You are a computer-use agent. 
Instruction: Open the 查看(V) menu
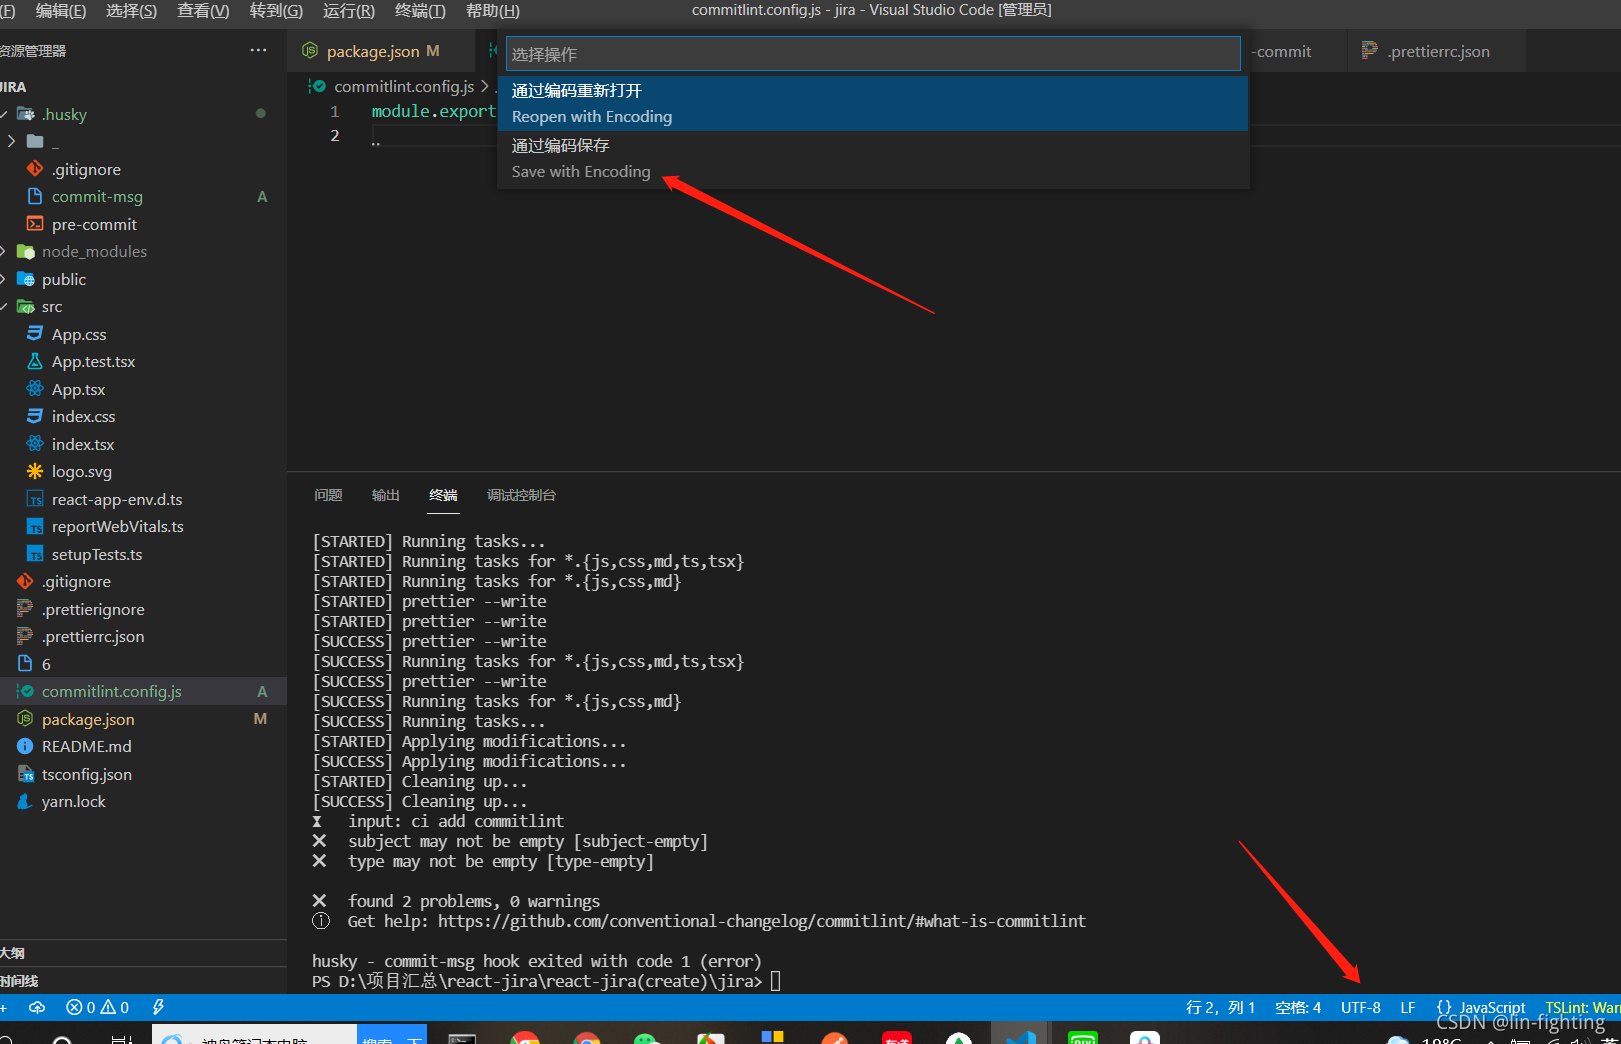203,10
